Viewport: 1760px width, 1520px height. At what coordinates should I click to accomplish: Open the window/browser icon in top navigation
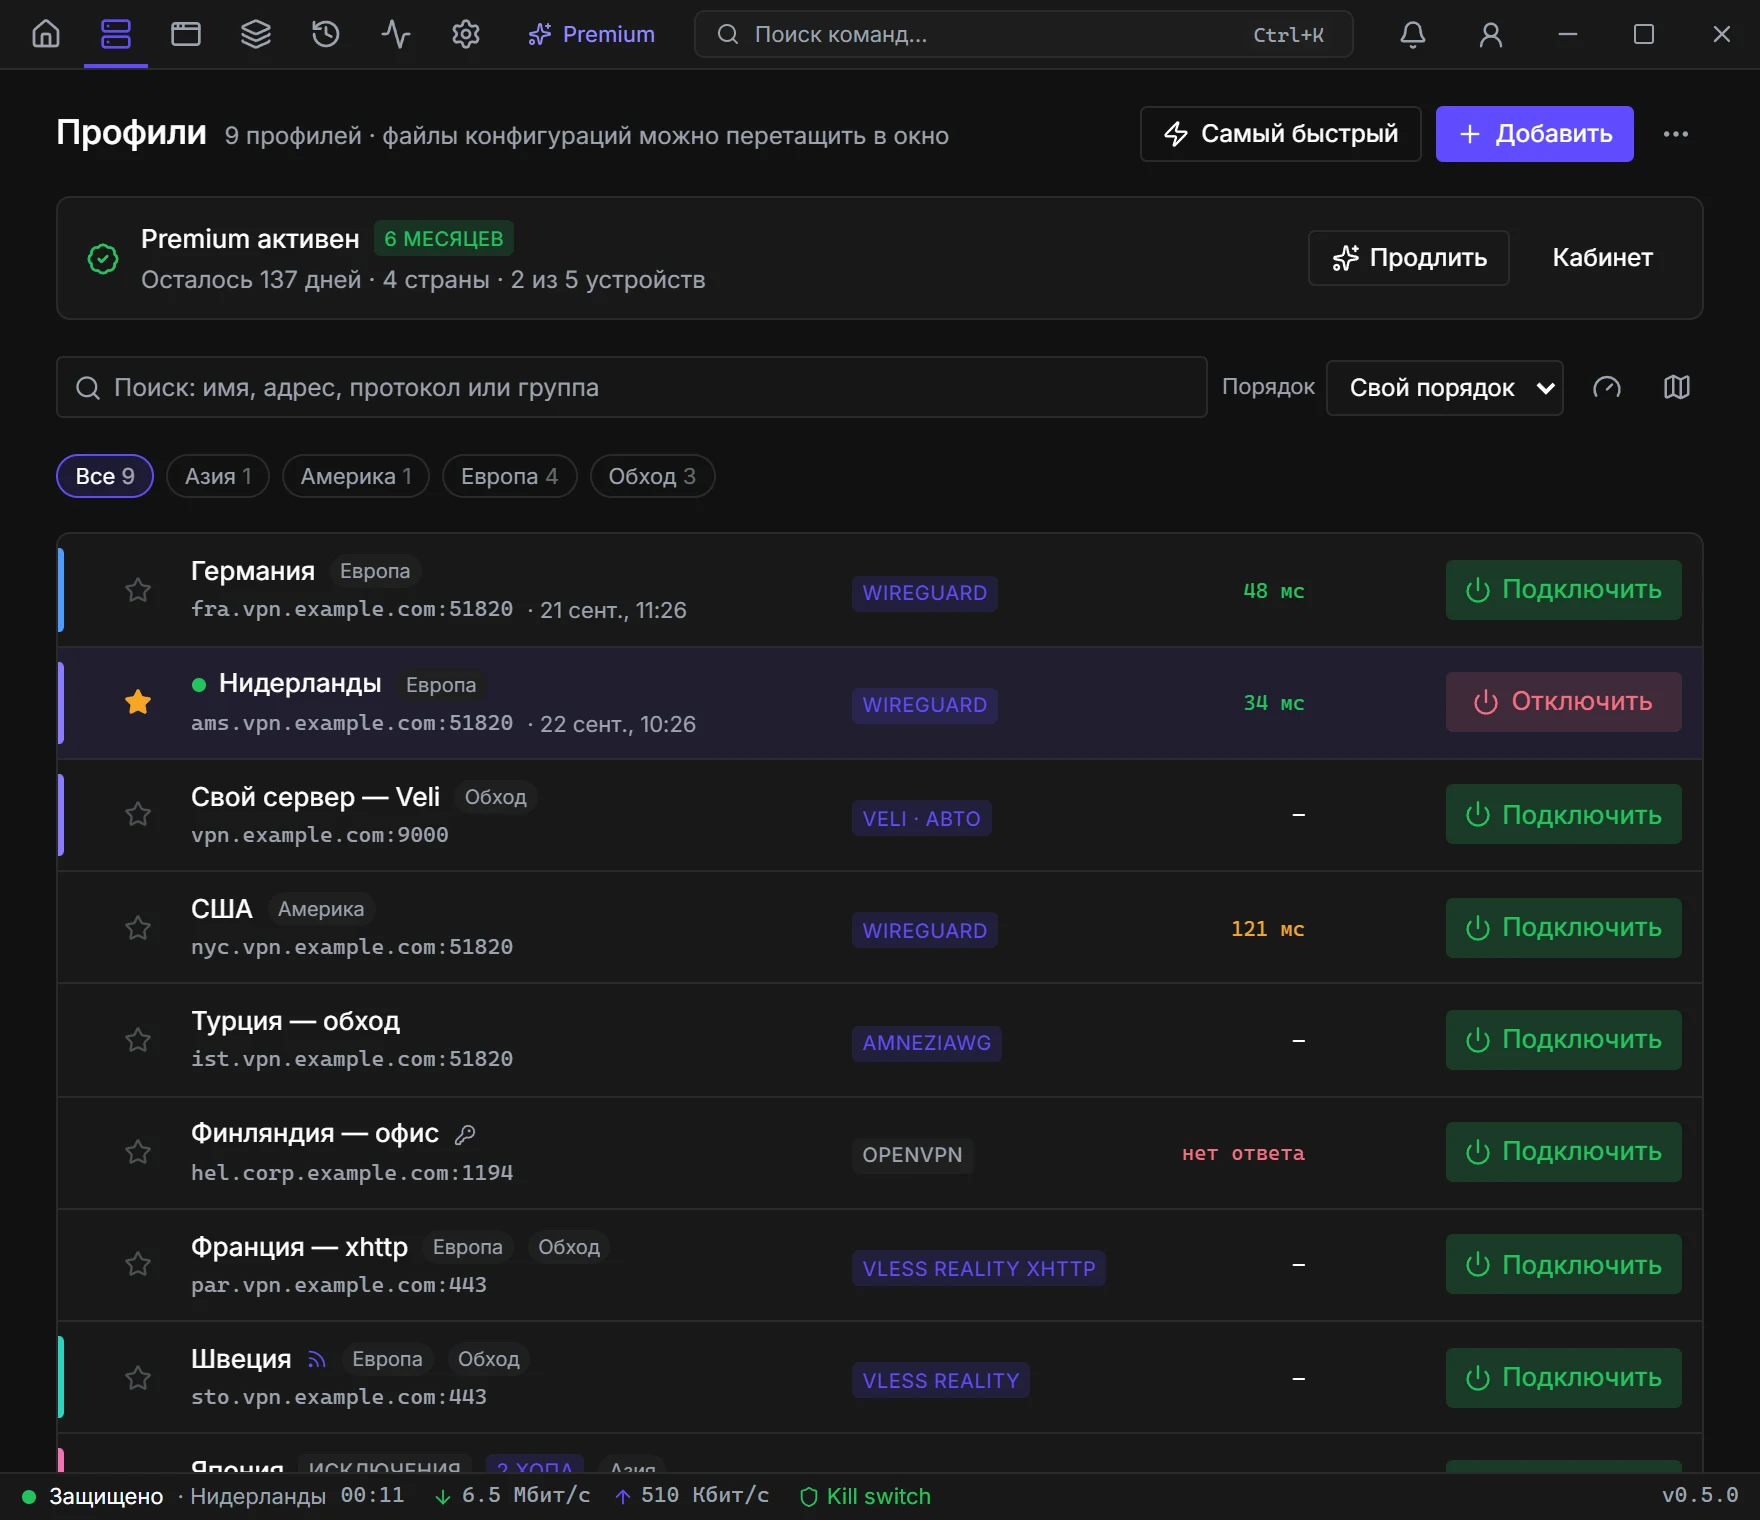tap(186, 35)
